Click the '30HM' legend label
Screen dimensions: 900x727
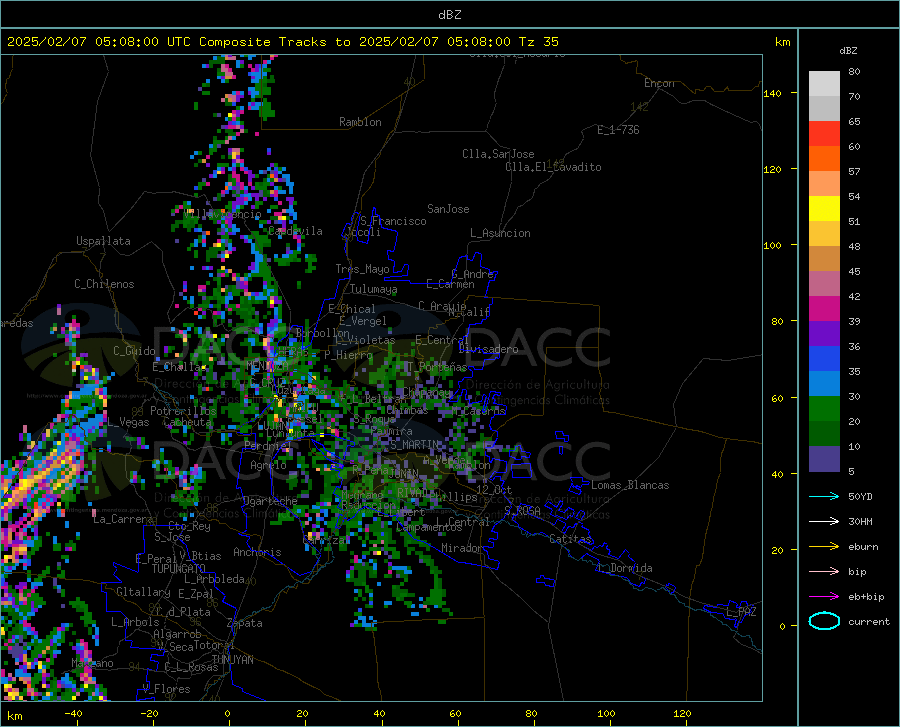tap(860, 521)
